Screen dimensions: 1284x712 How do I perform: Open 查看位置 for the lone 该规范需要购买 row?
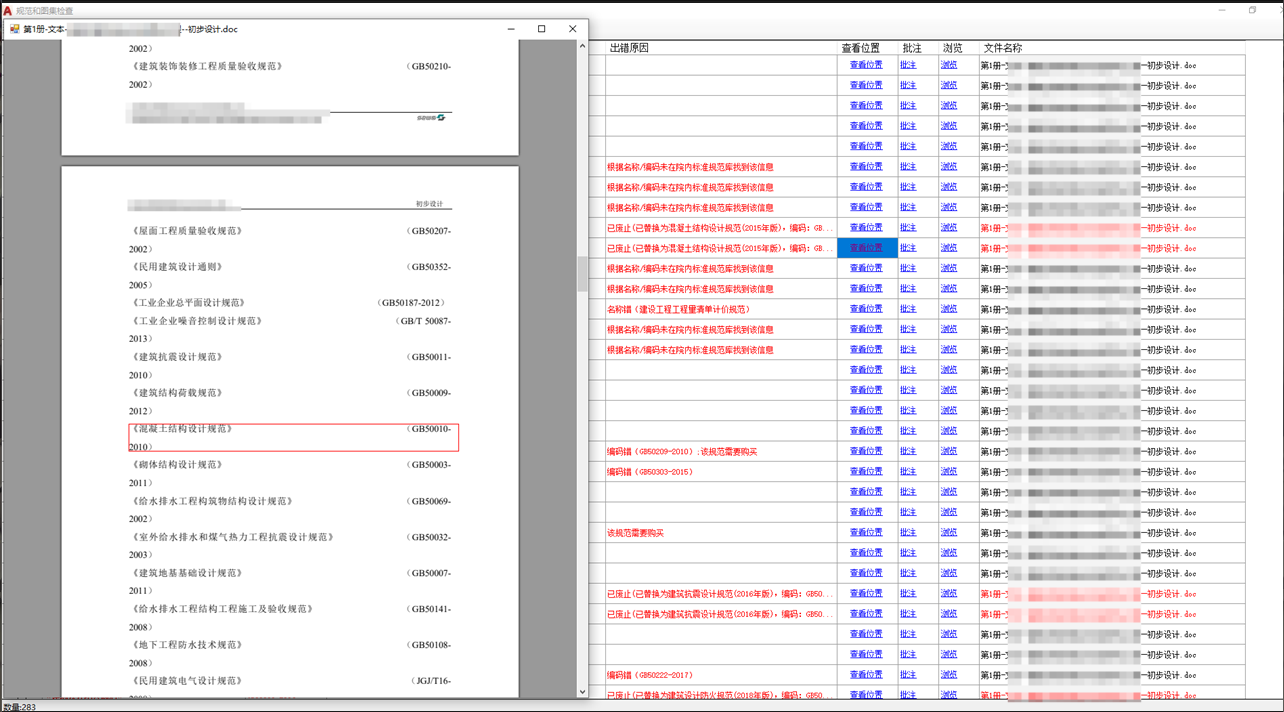(866, 532)
